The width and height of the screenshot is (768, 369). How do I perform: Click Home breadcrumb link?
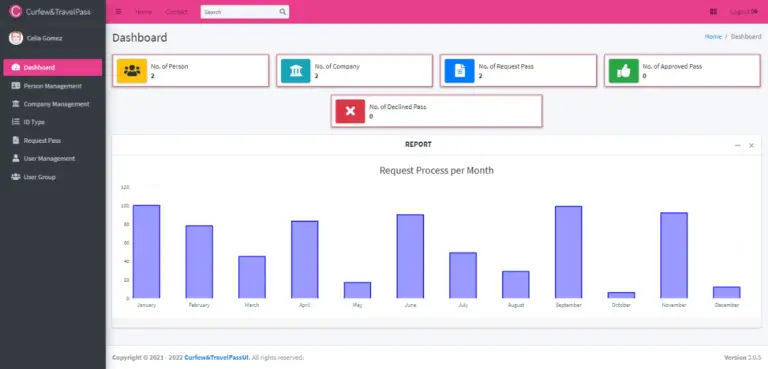pos(713,37)
